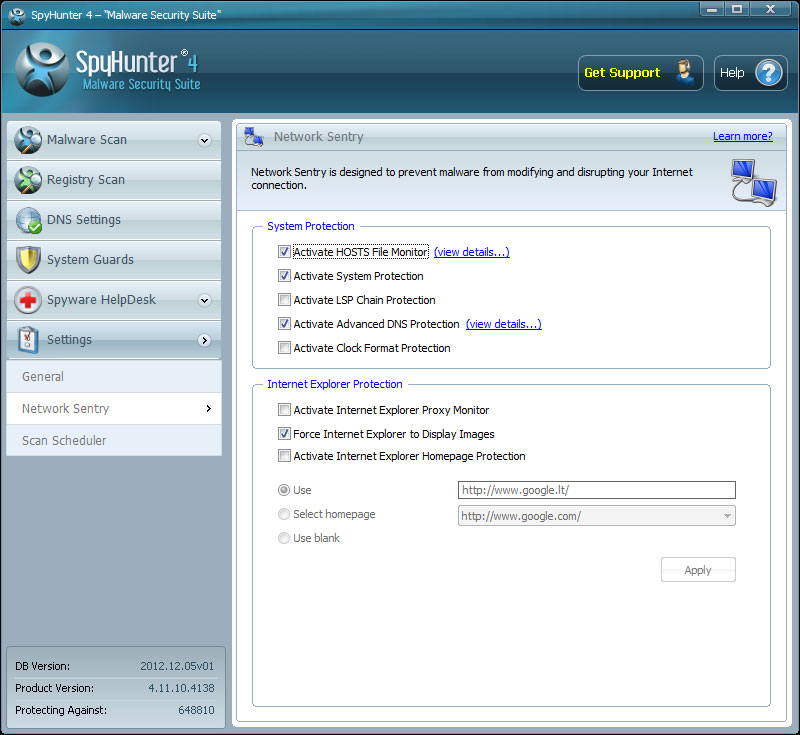Click the SpyHunter logo icon in header
The width and height of the screenshot is (800, 735).
(42, 69)
